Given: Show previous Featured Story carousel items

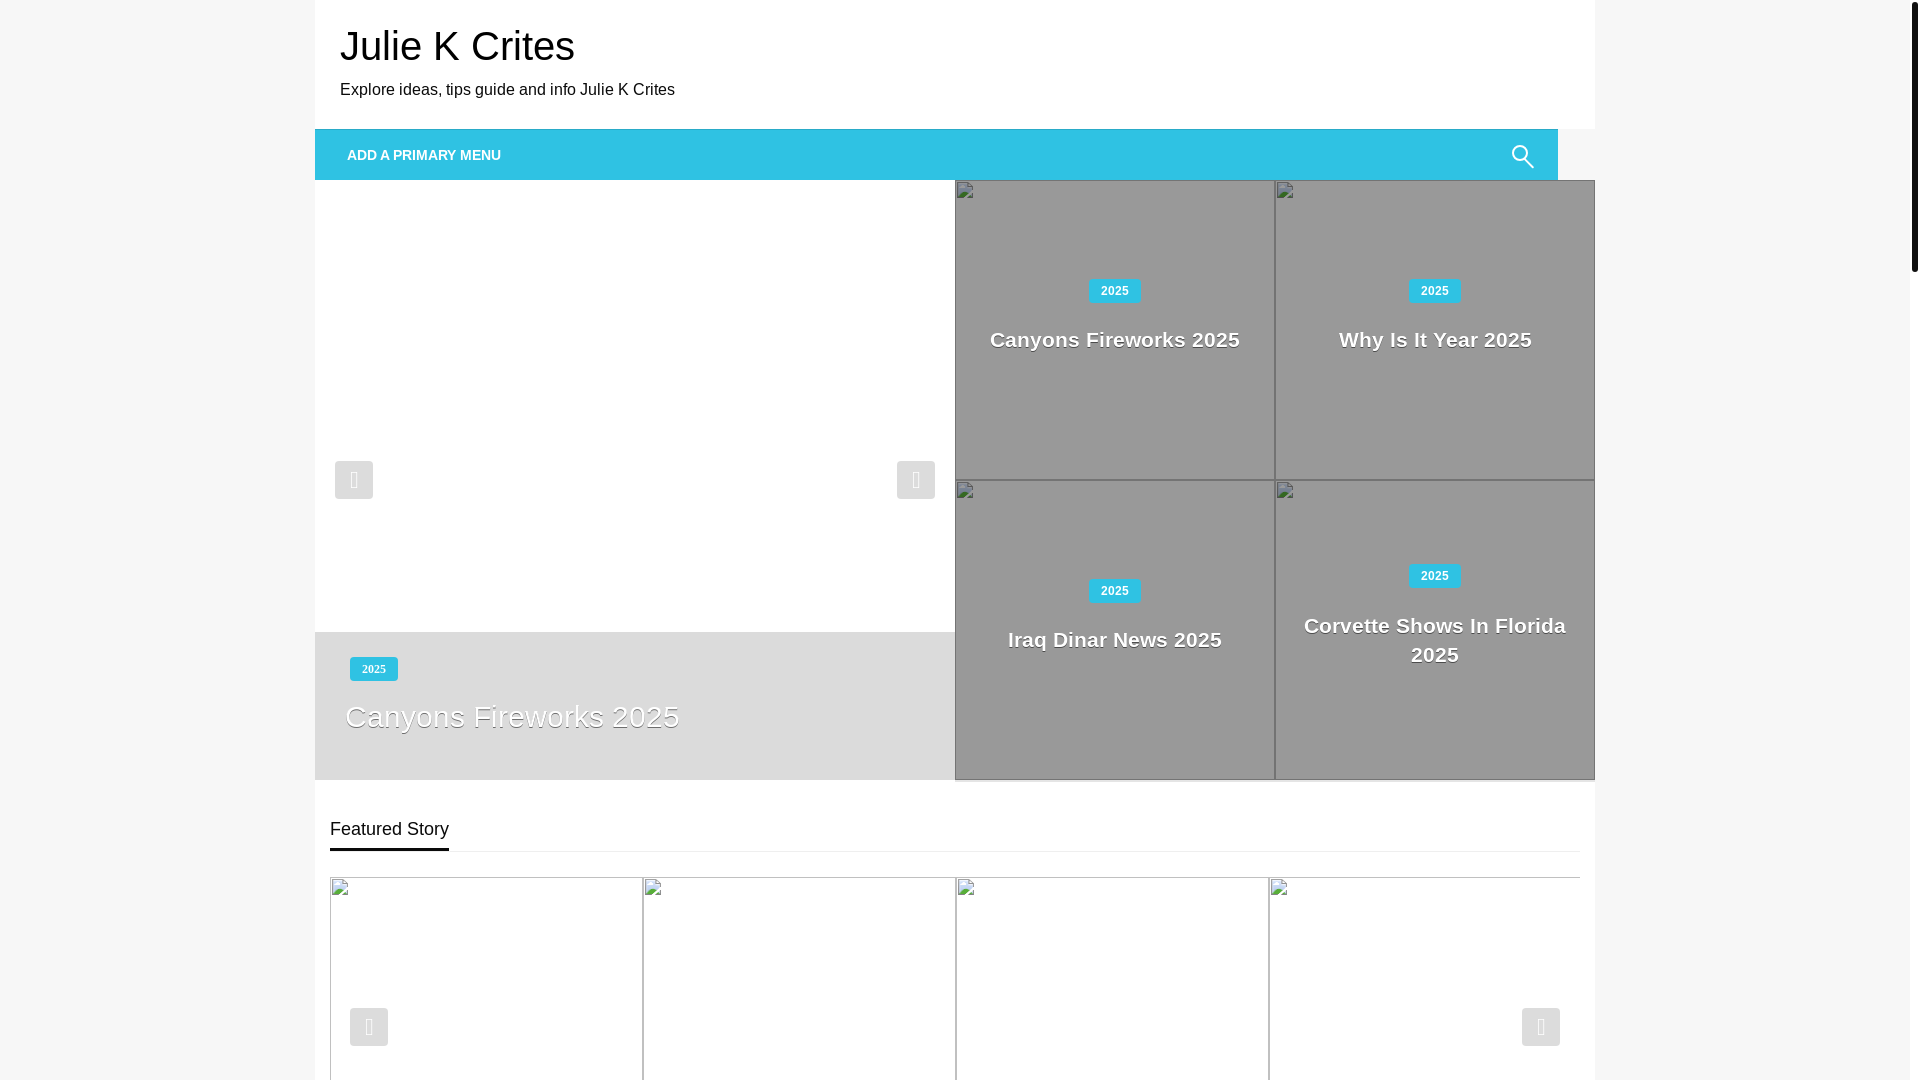Looking at the screenshot, I should click(369, 1027).
